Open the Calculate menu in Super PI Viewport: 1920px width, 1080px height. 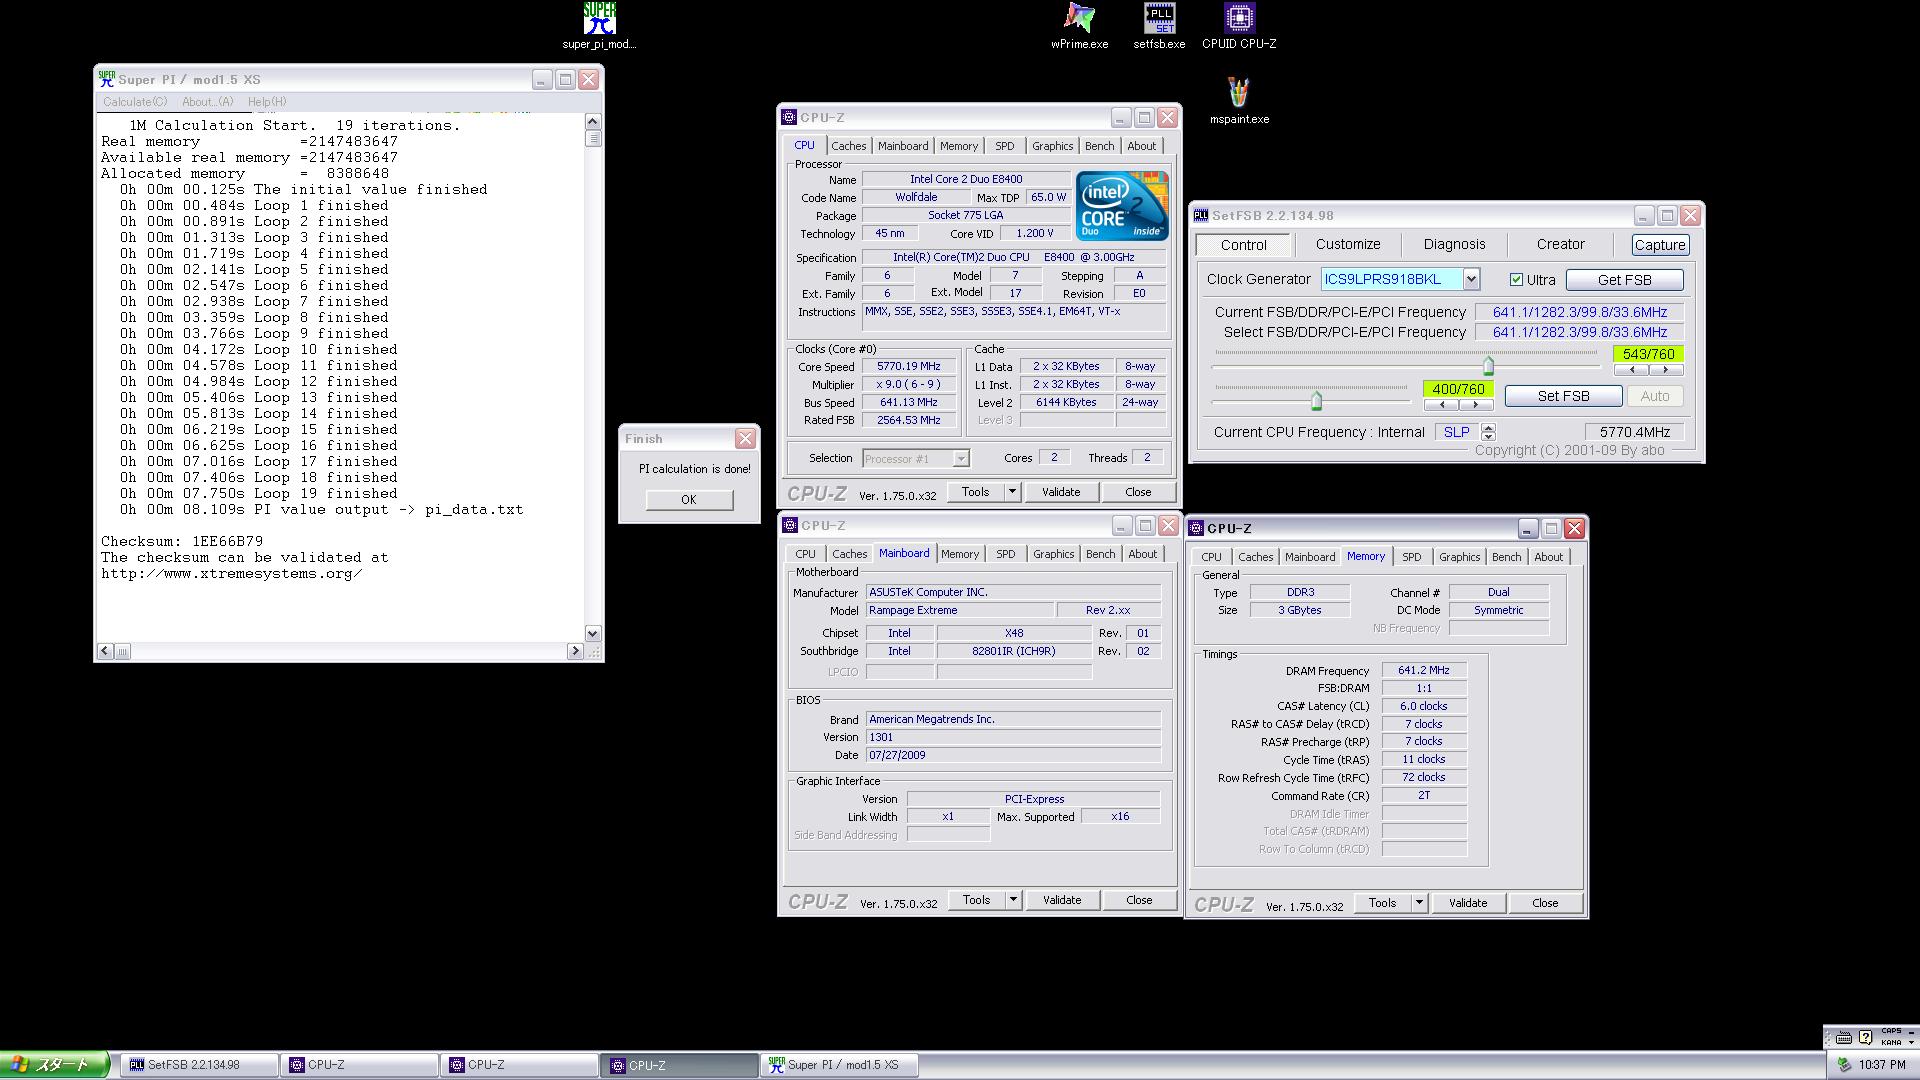point(135,101)
